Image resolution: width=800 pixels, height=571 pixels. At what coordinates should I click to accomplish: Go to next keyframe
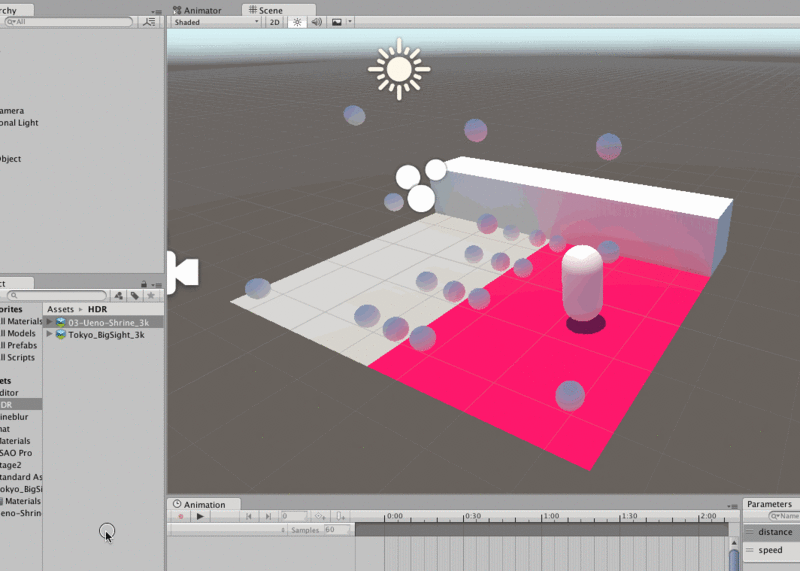tap(268, 516)
